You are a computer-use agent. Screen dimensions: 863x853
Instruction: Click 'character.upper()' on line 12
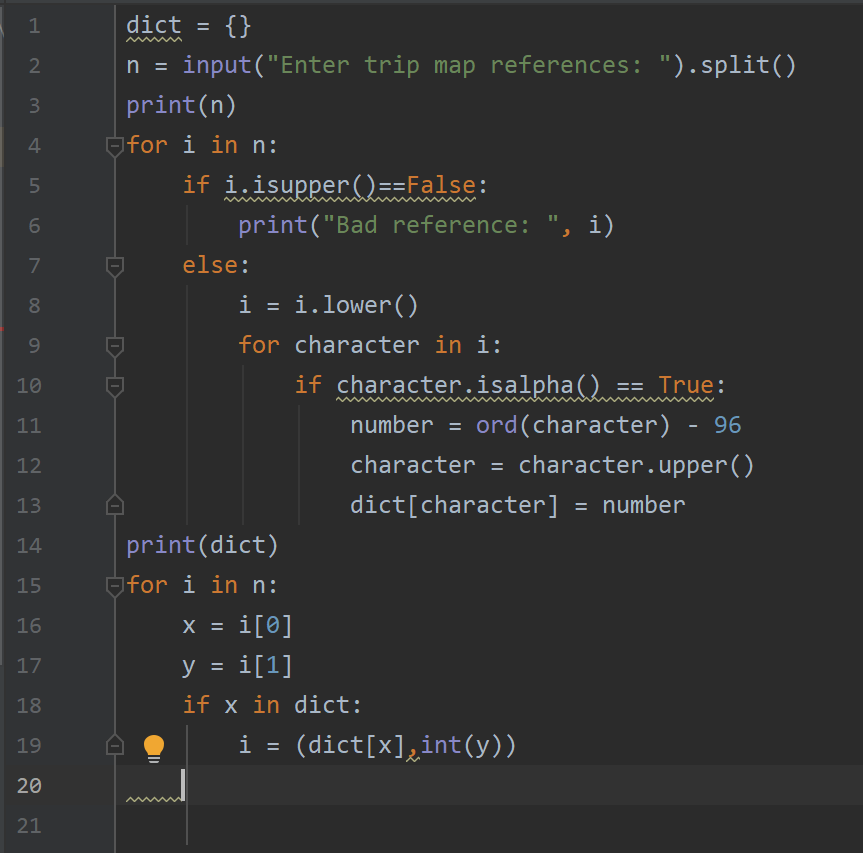[636, 466]
